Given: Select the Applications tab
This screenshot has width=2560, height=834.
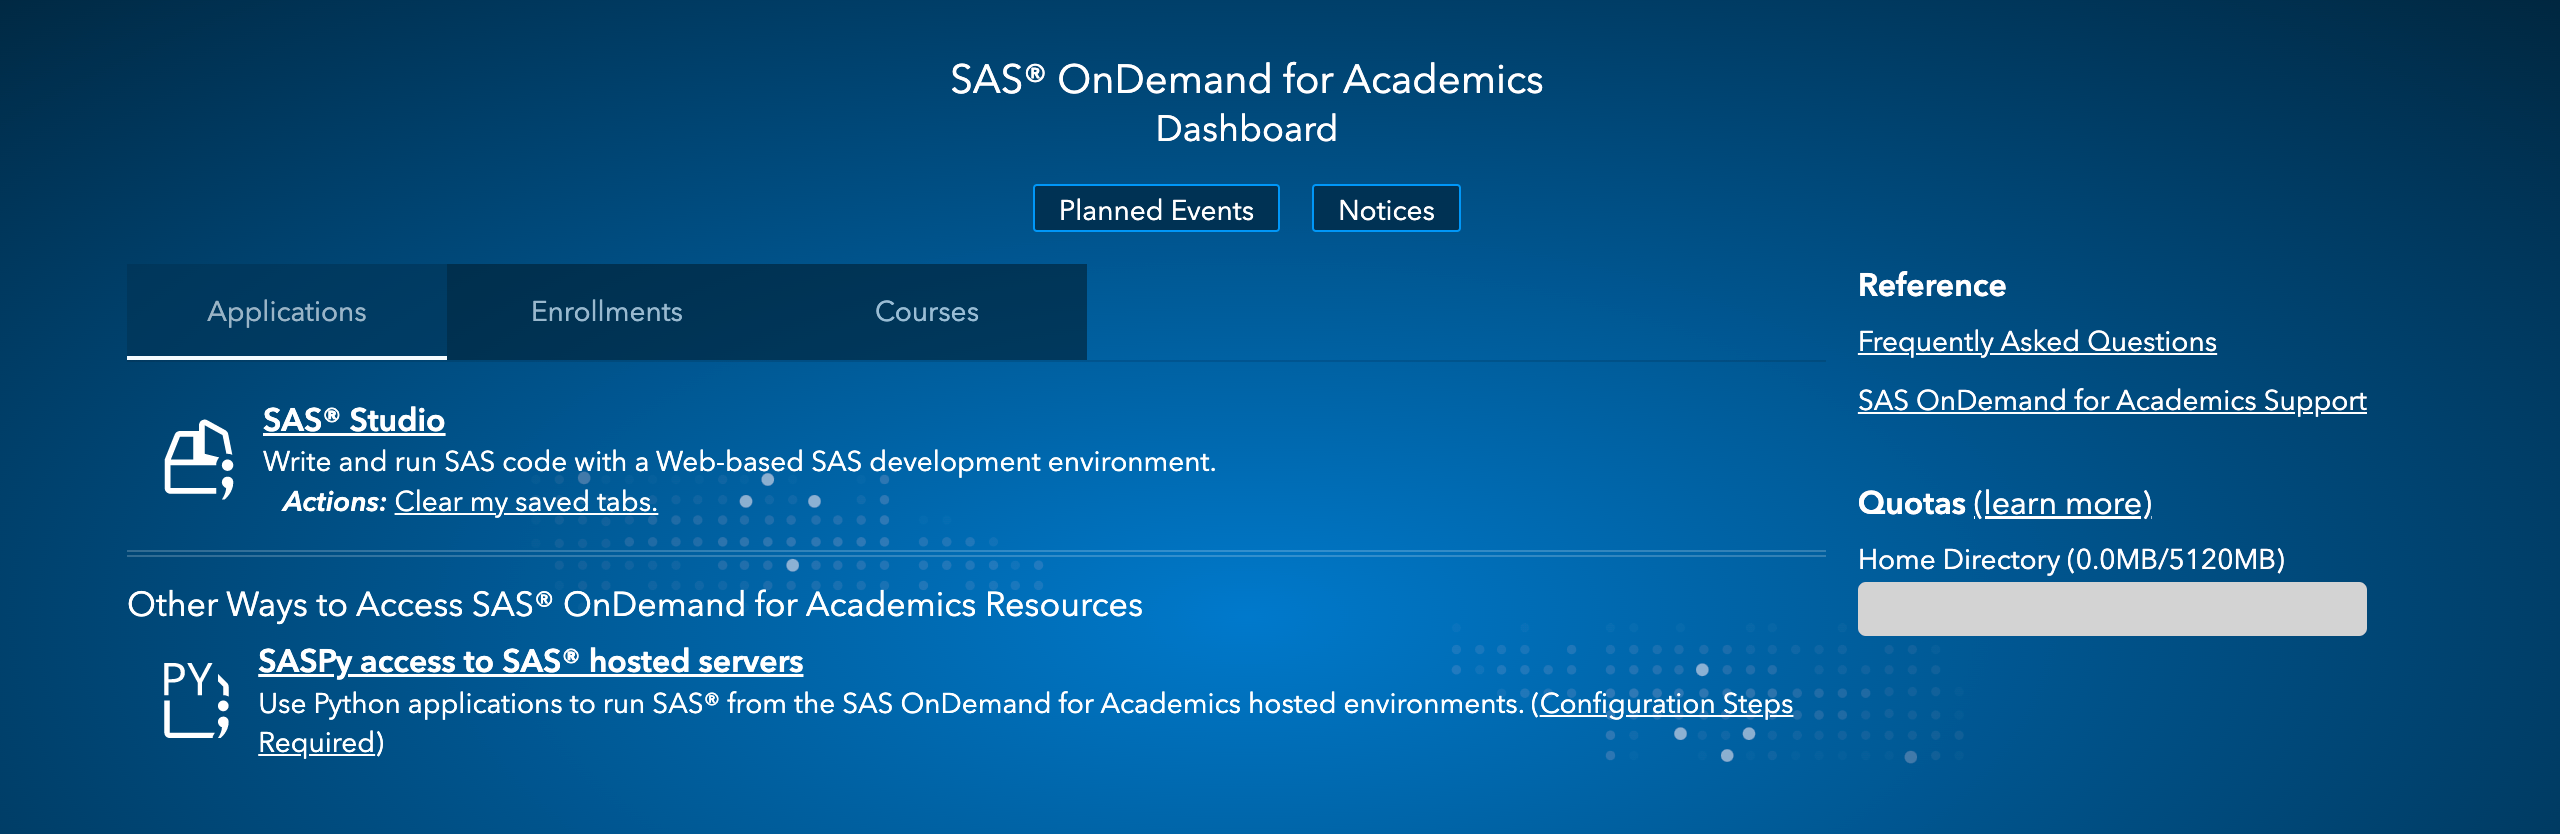Looking at the screenshot, I should [287, 312].
